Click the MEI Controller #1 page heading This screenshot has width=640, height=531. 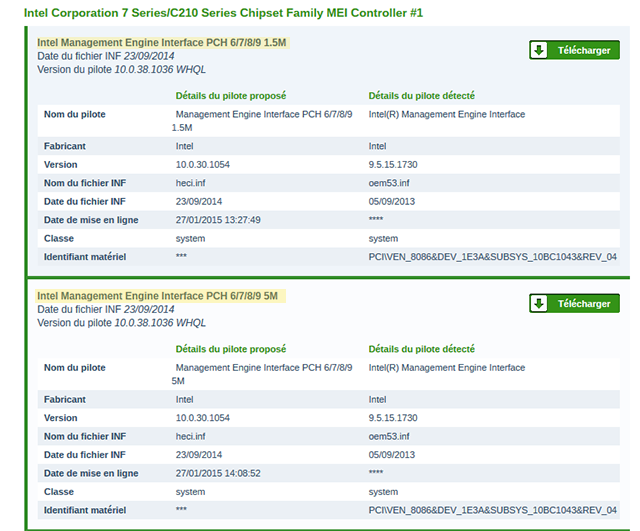[x=223, y=13]
